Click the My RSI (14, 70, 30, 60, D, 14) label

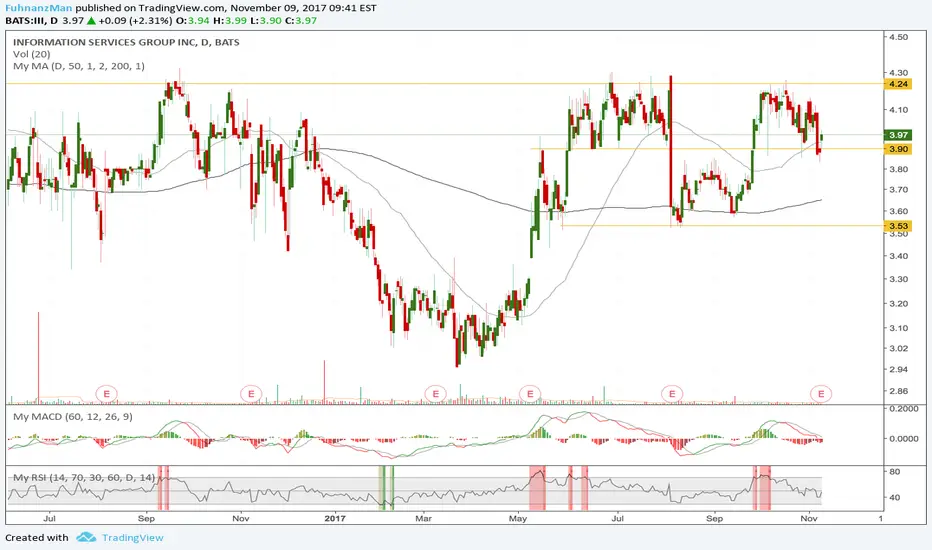click(84, 477)
